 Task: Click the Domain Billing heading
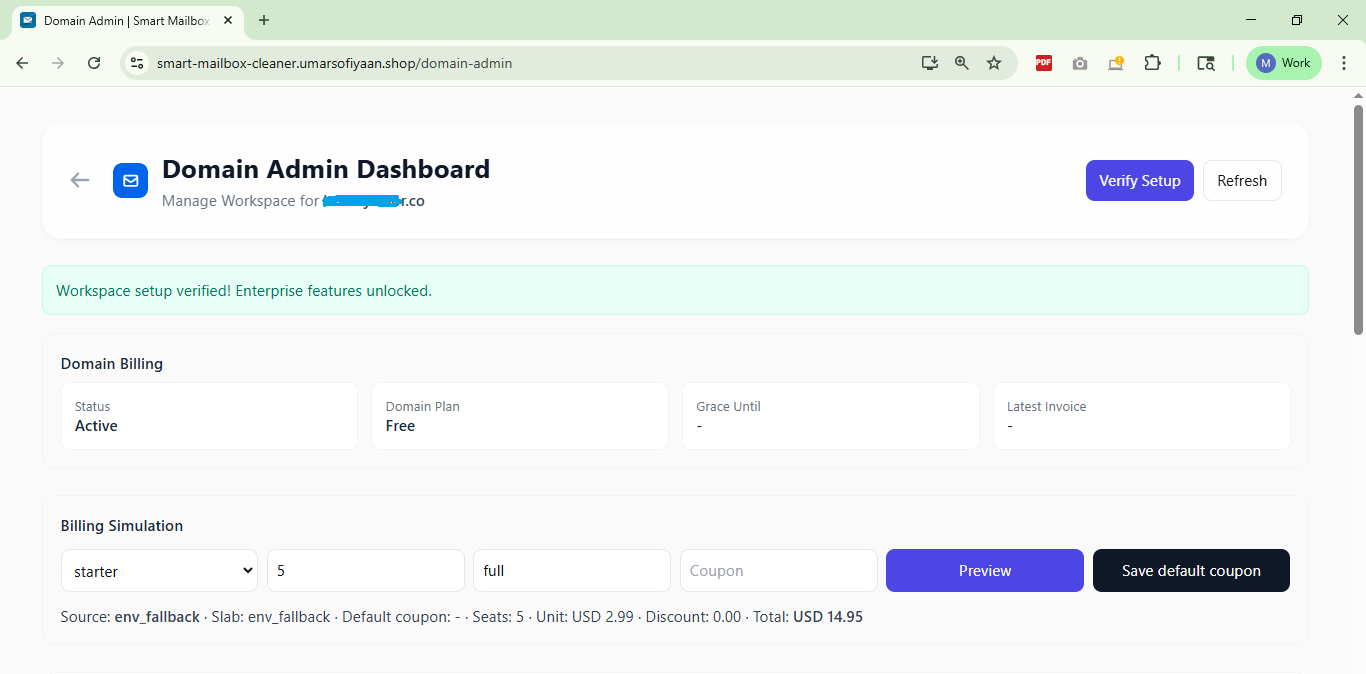pyautogui.click(x=112, y=364)
